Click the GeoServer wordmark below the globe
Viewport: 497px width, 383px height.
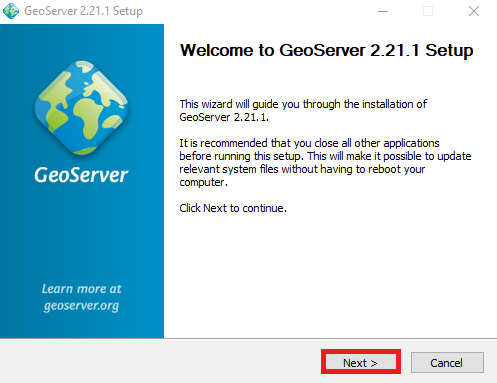click(81, 175)
